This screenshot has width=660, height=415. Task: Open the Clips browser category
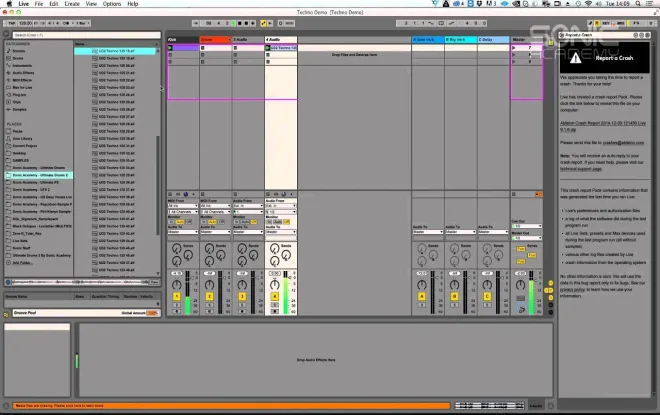point(17,102)
